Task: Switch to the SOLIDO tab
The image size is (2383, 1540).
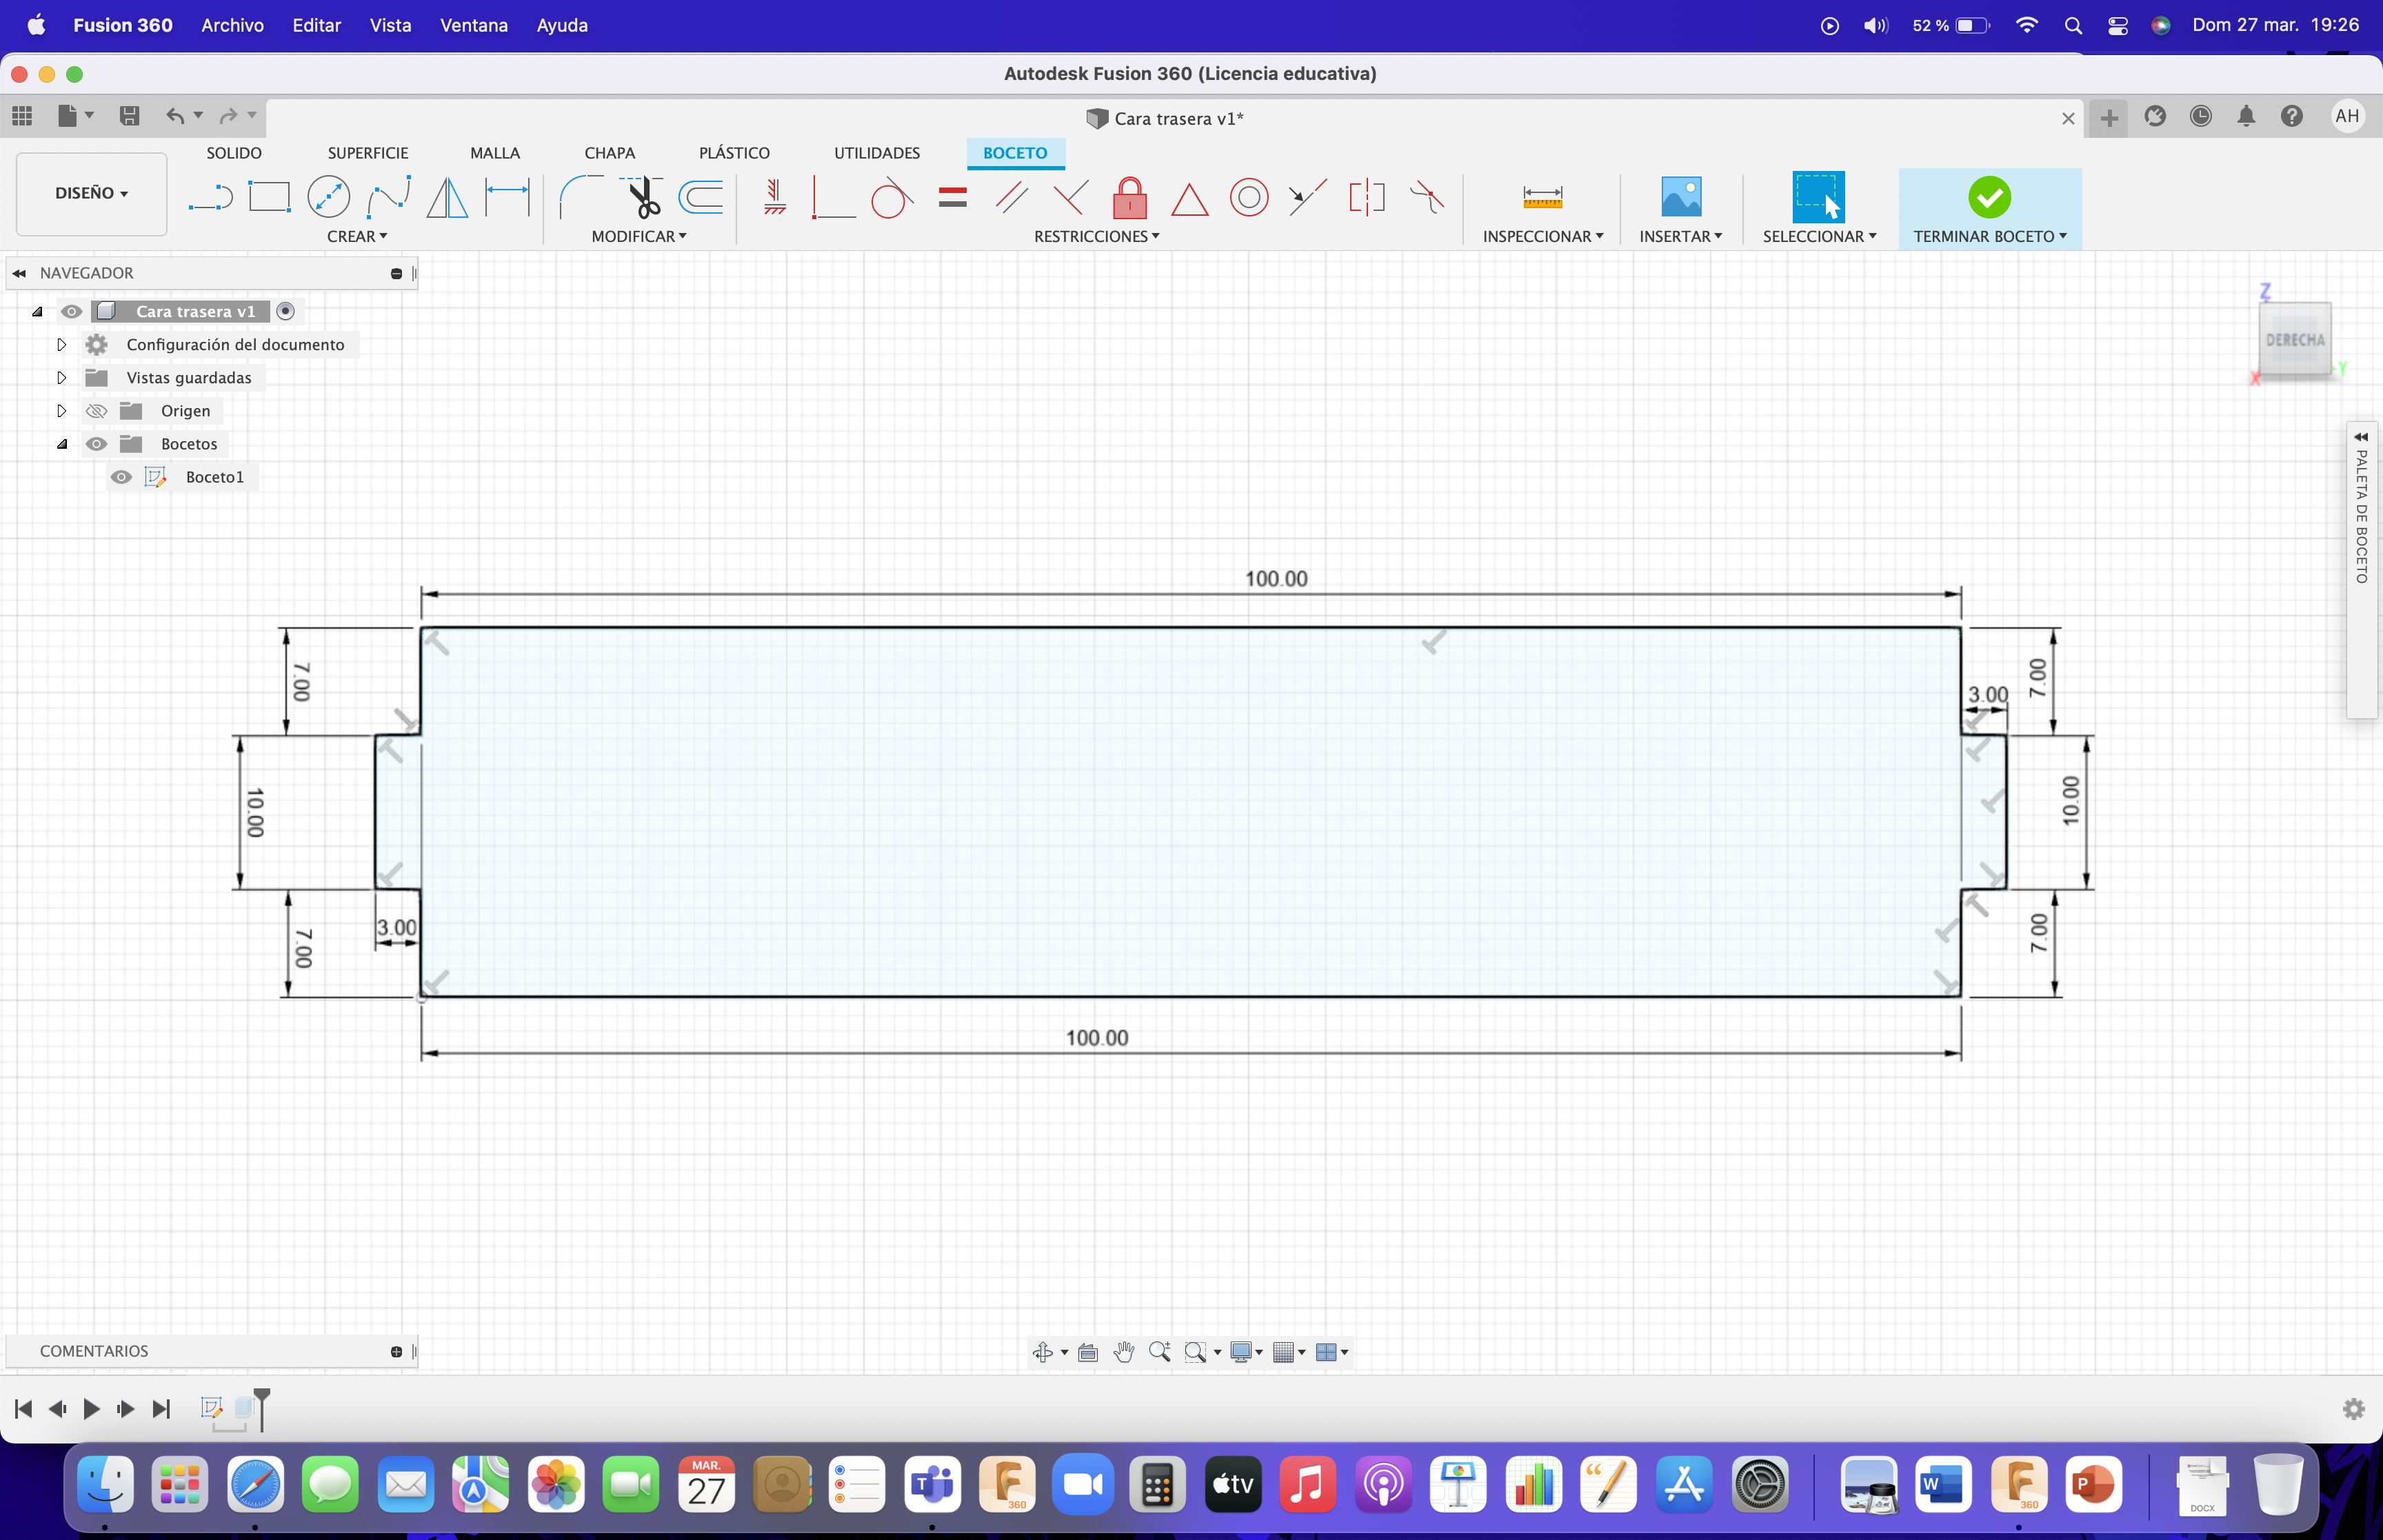Action: [x=234, y=153]
